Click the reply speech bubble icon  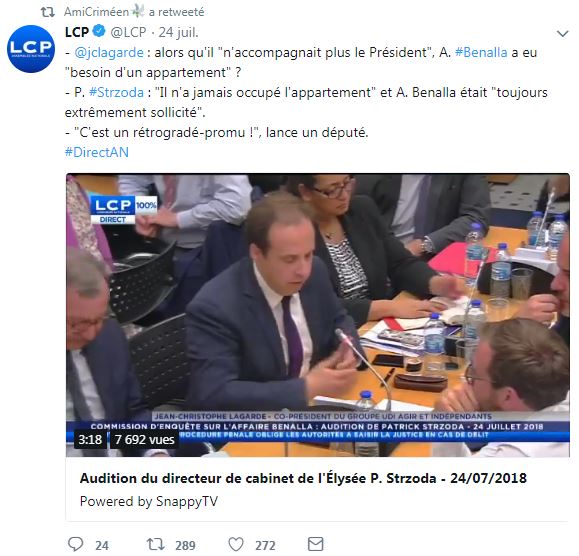(76, 545)
